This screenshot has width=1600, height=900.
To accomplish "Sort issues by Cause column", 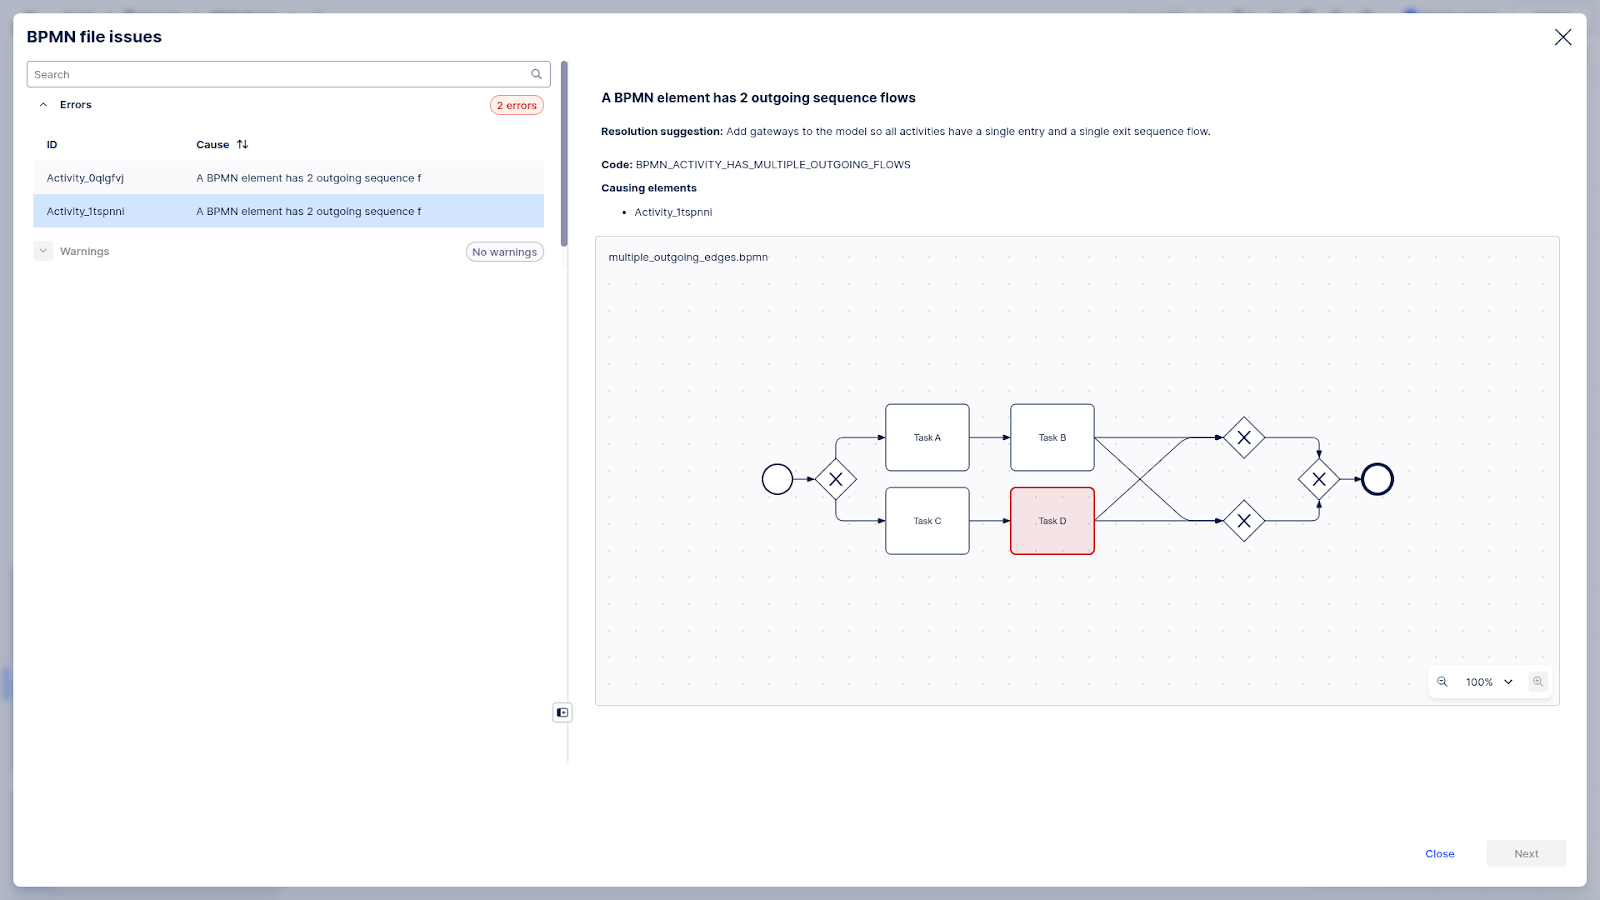I will click(242, 145).
